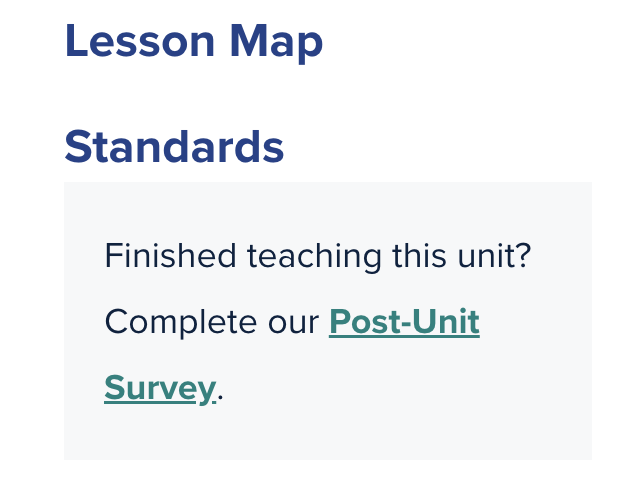The height and width of the screenshot is (492, 642).
Task: Click the question mark after "unit"
Action: tap(522, 257)
